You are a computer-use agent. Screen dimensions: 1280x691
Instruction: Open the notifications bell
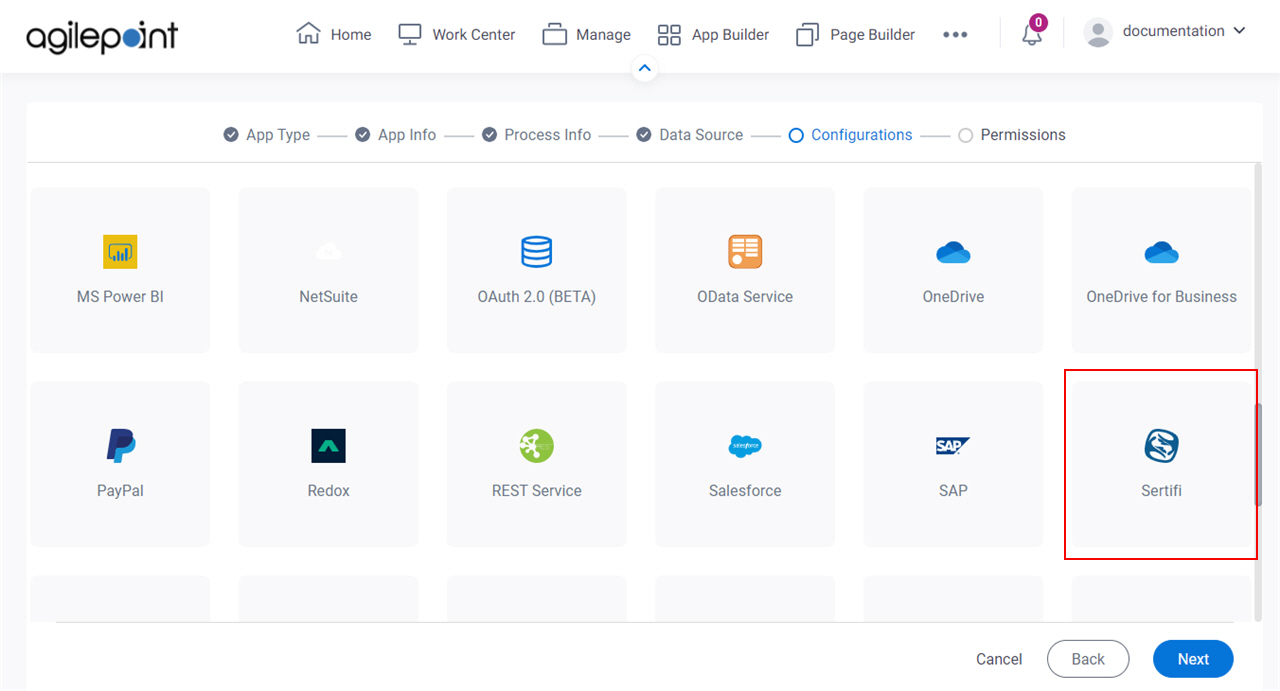(1032, 34)
